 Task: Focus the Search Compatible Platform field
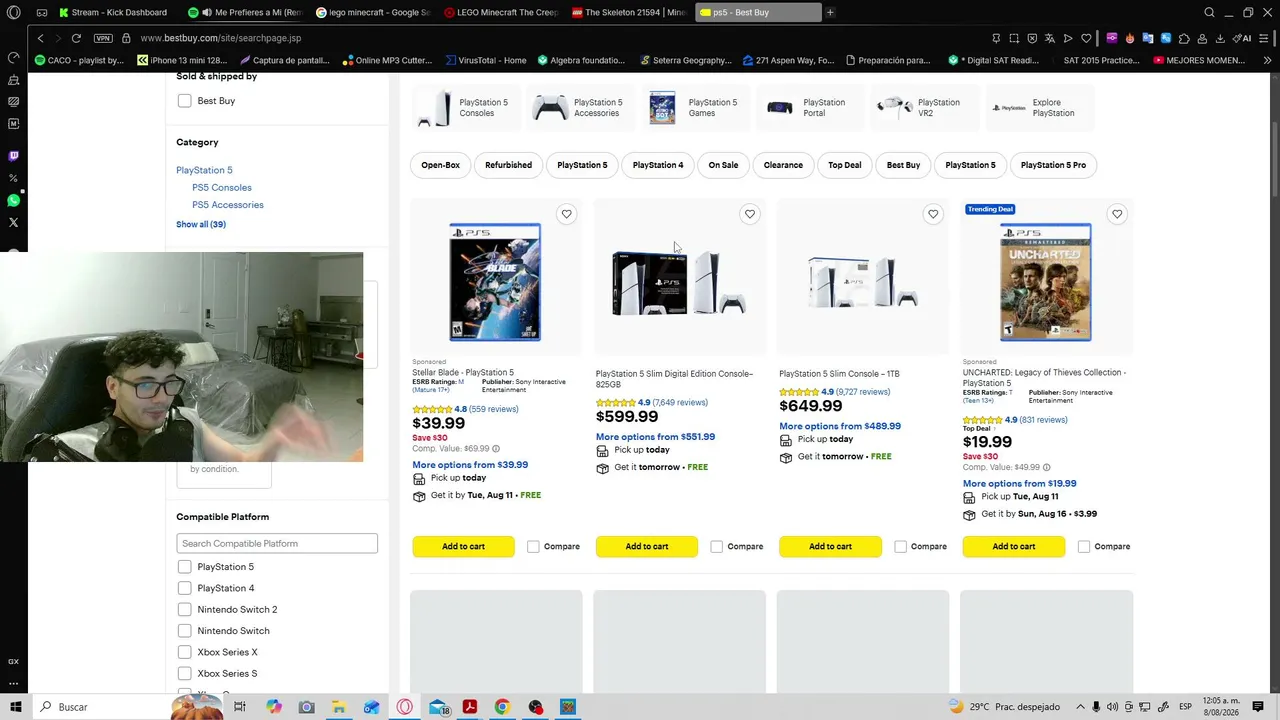[x=277, y=543]
